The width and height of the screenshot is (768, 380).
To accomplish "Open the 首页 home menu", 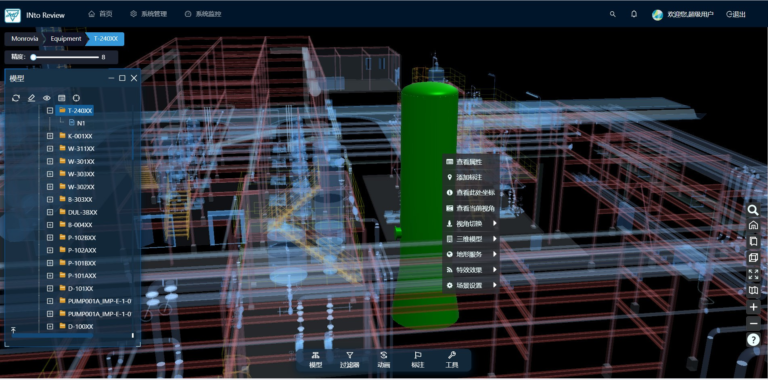I will click(100, 14).
